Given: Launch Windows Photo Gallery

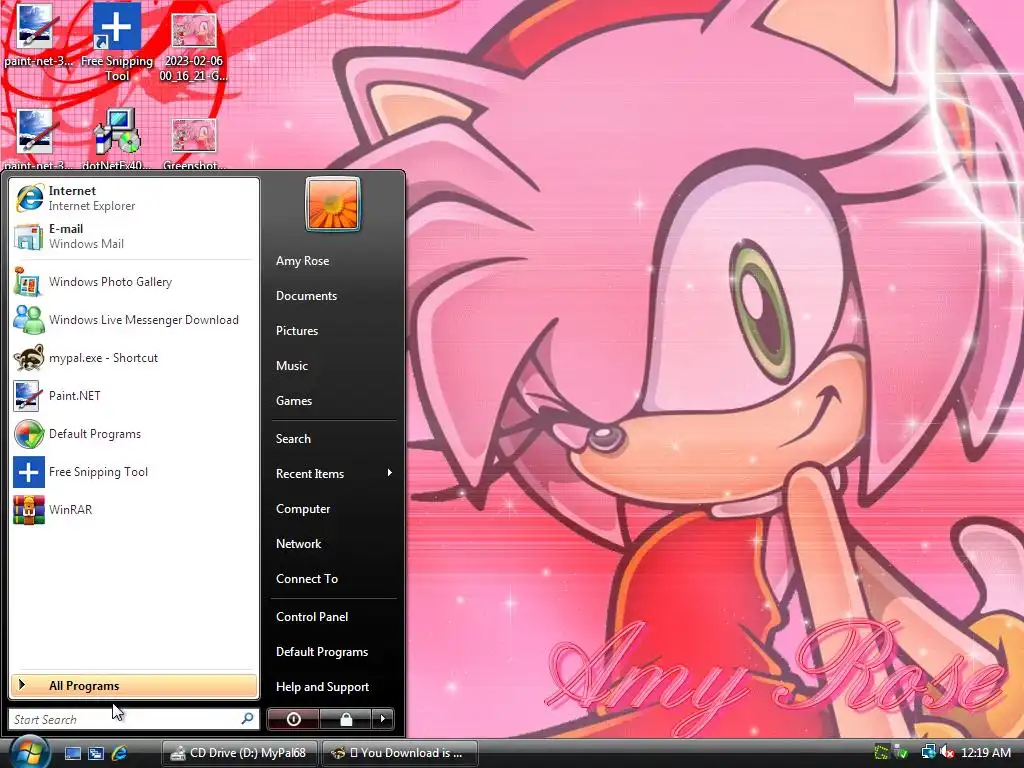Looking at the screenshot, I should [x=134, y=282].
